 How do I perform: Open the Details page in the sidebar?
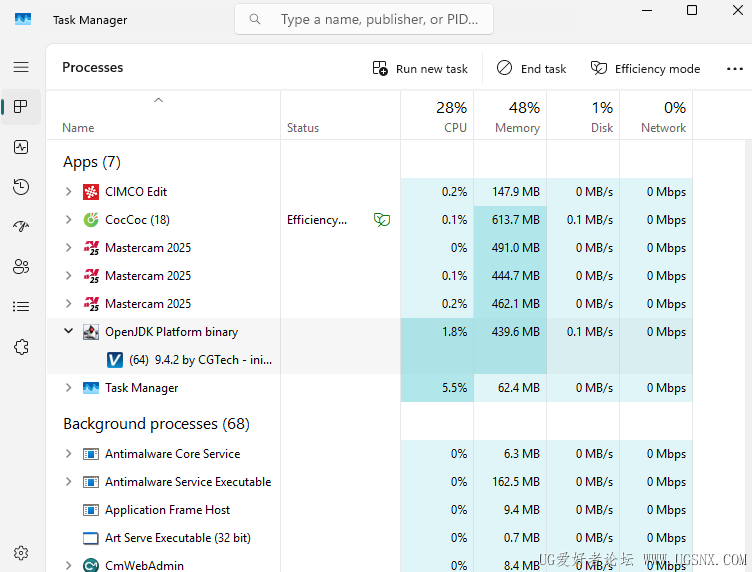click(21, 306)
